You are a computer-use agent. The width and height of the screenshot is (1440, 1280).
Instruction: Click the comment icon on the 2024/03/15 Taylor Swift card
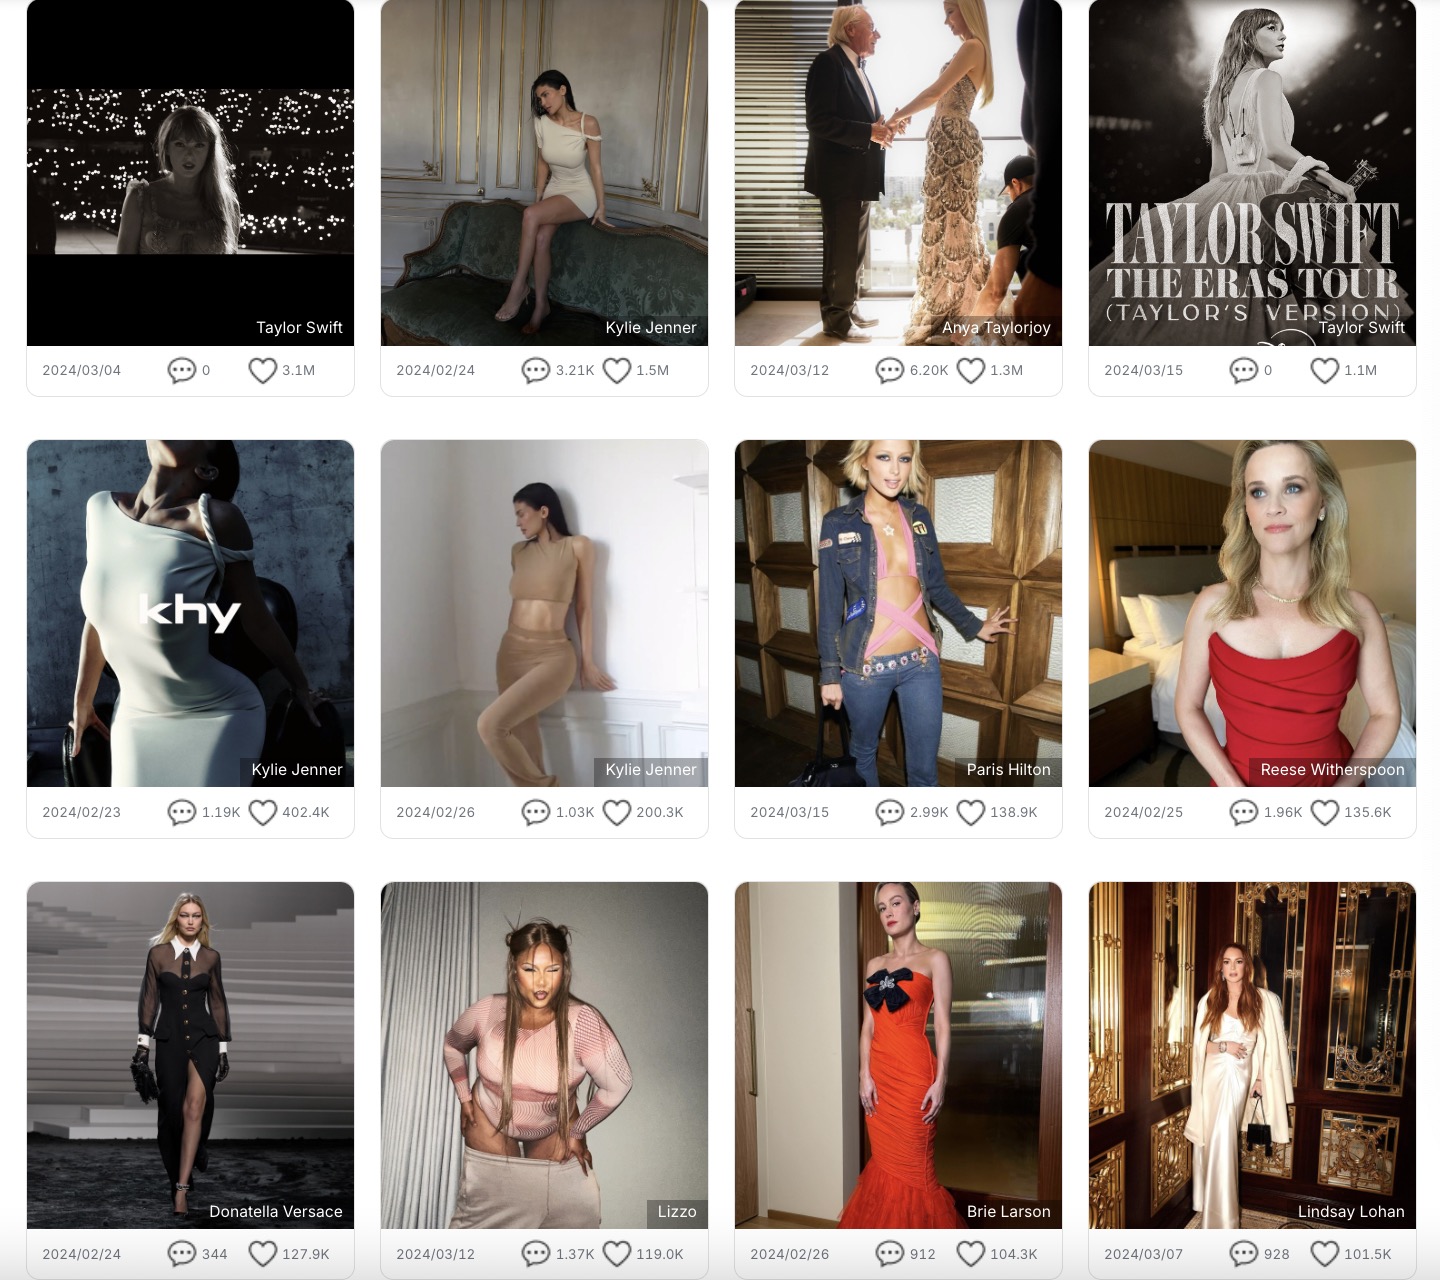[x=1244, y=371]
